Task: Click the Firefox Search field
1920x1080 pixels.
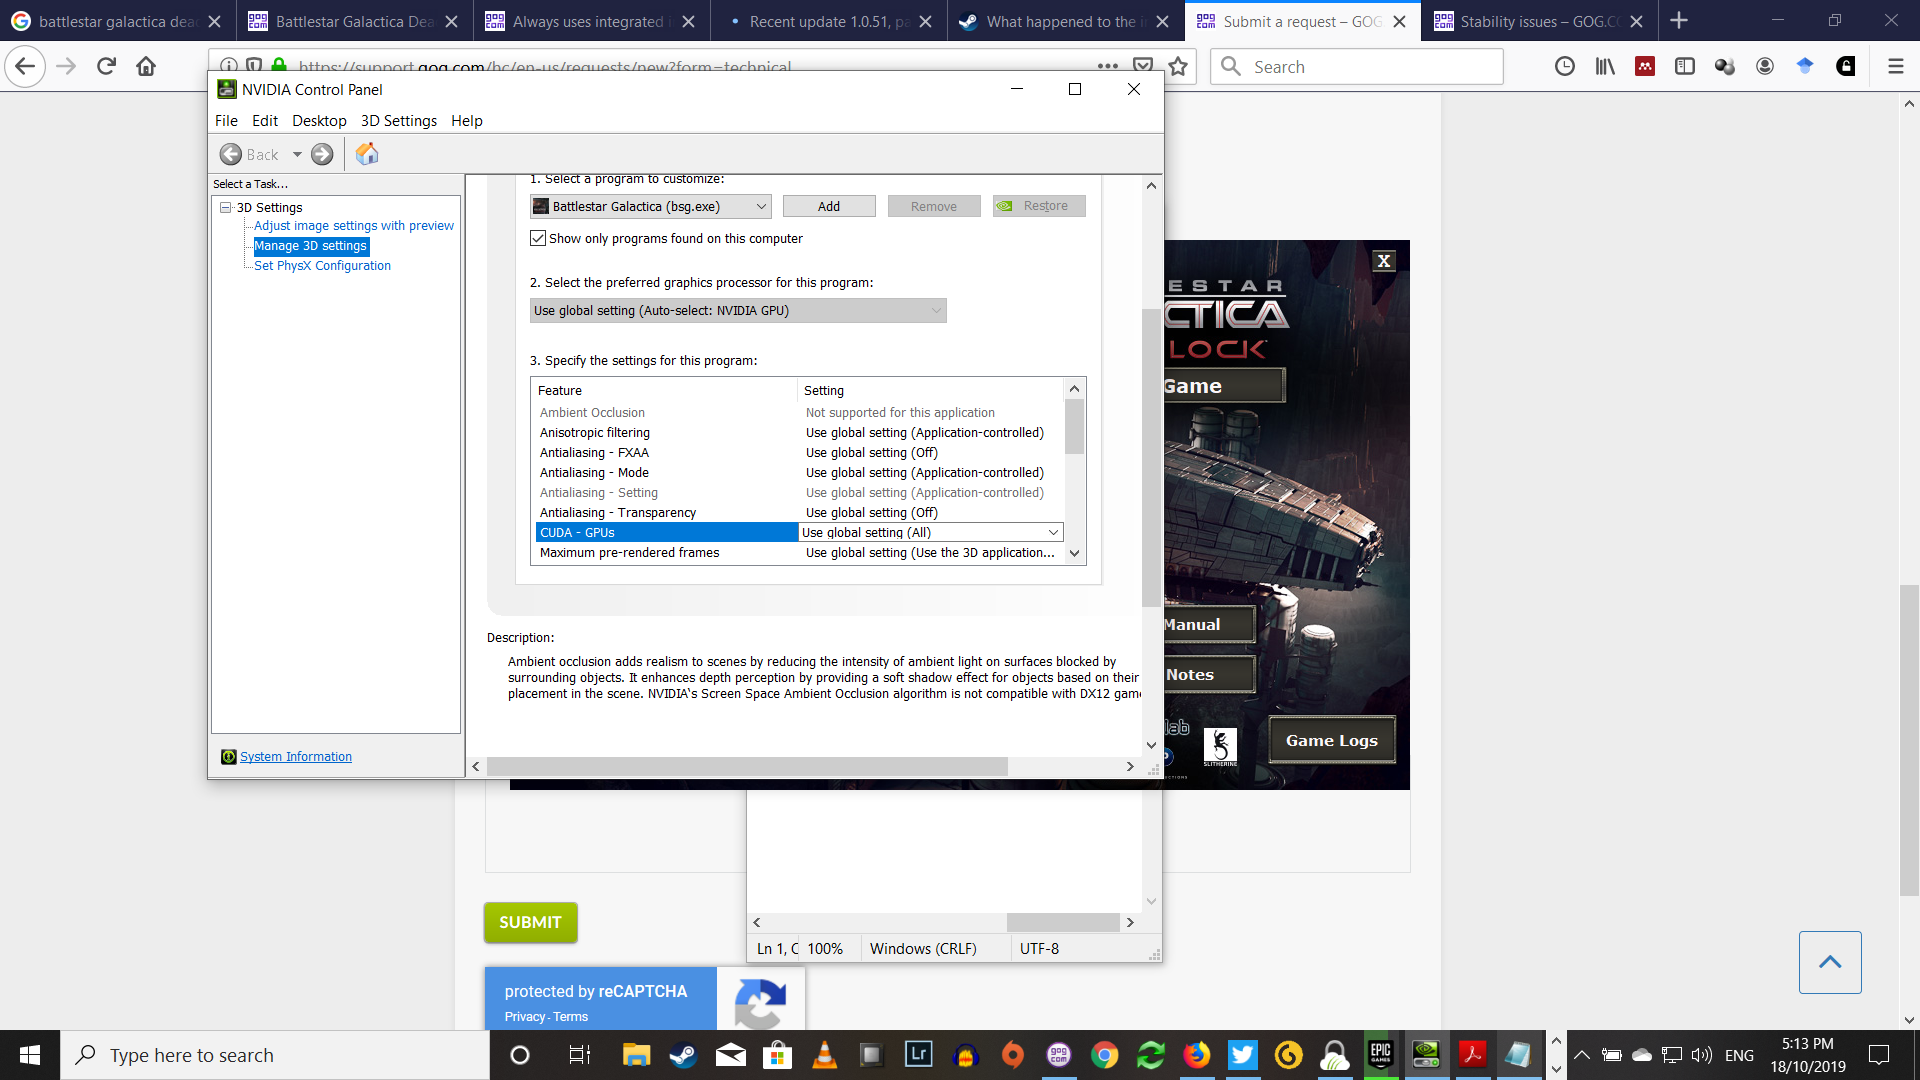Action: tap(1356, 66)
